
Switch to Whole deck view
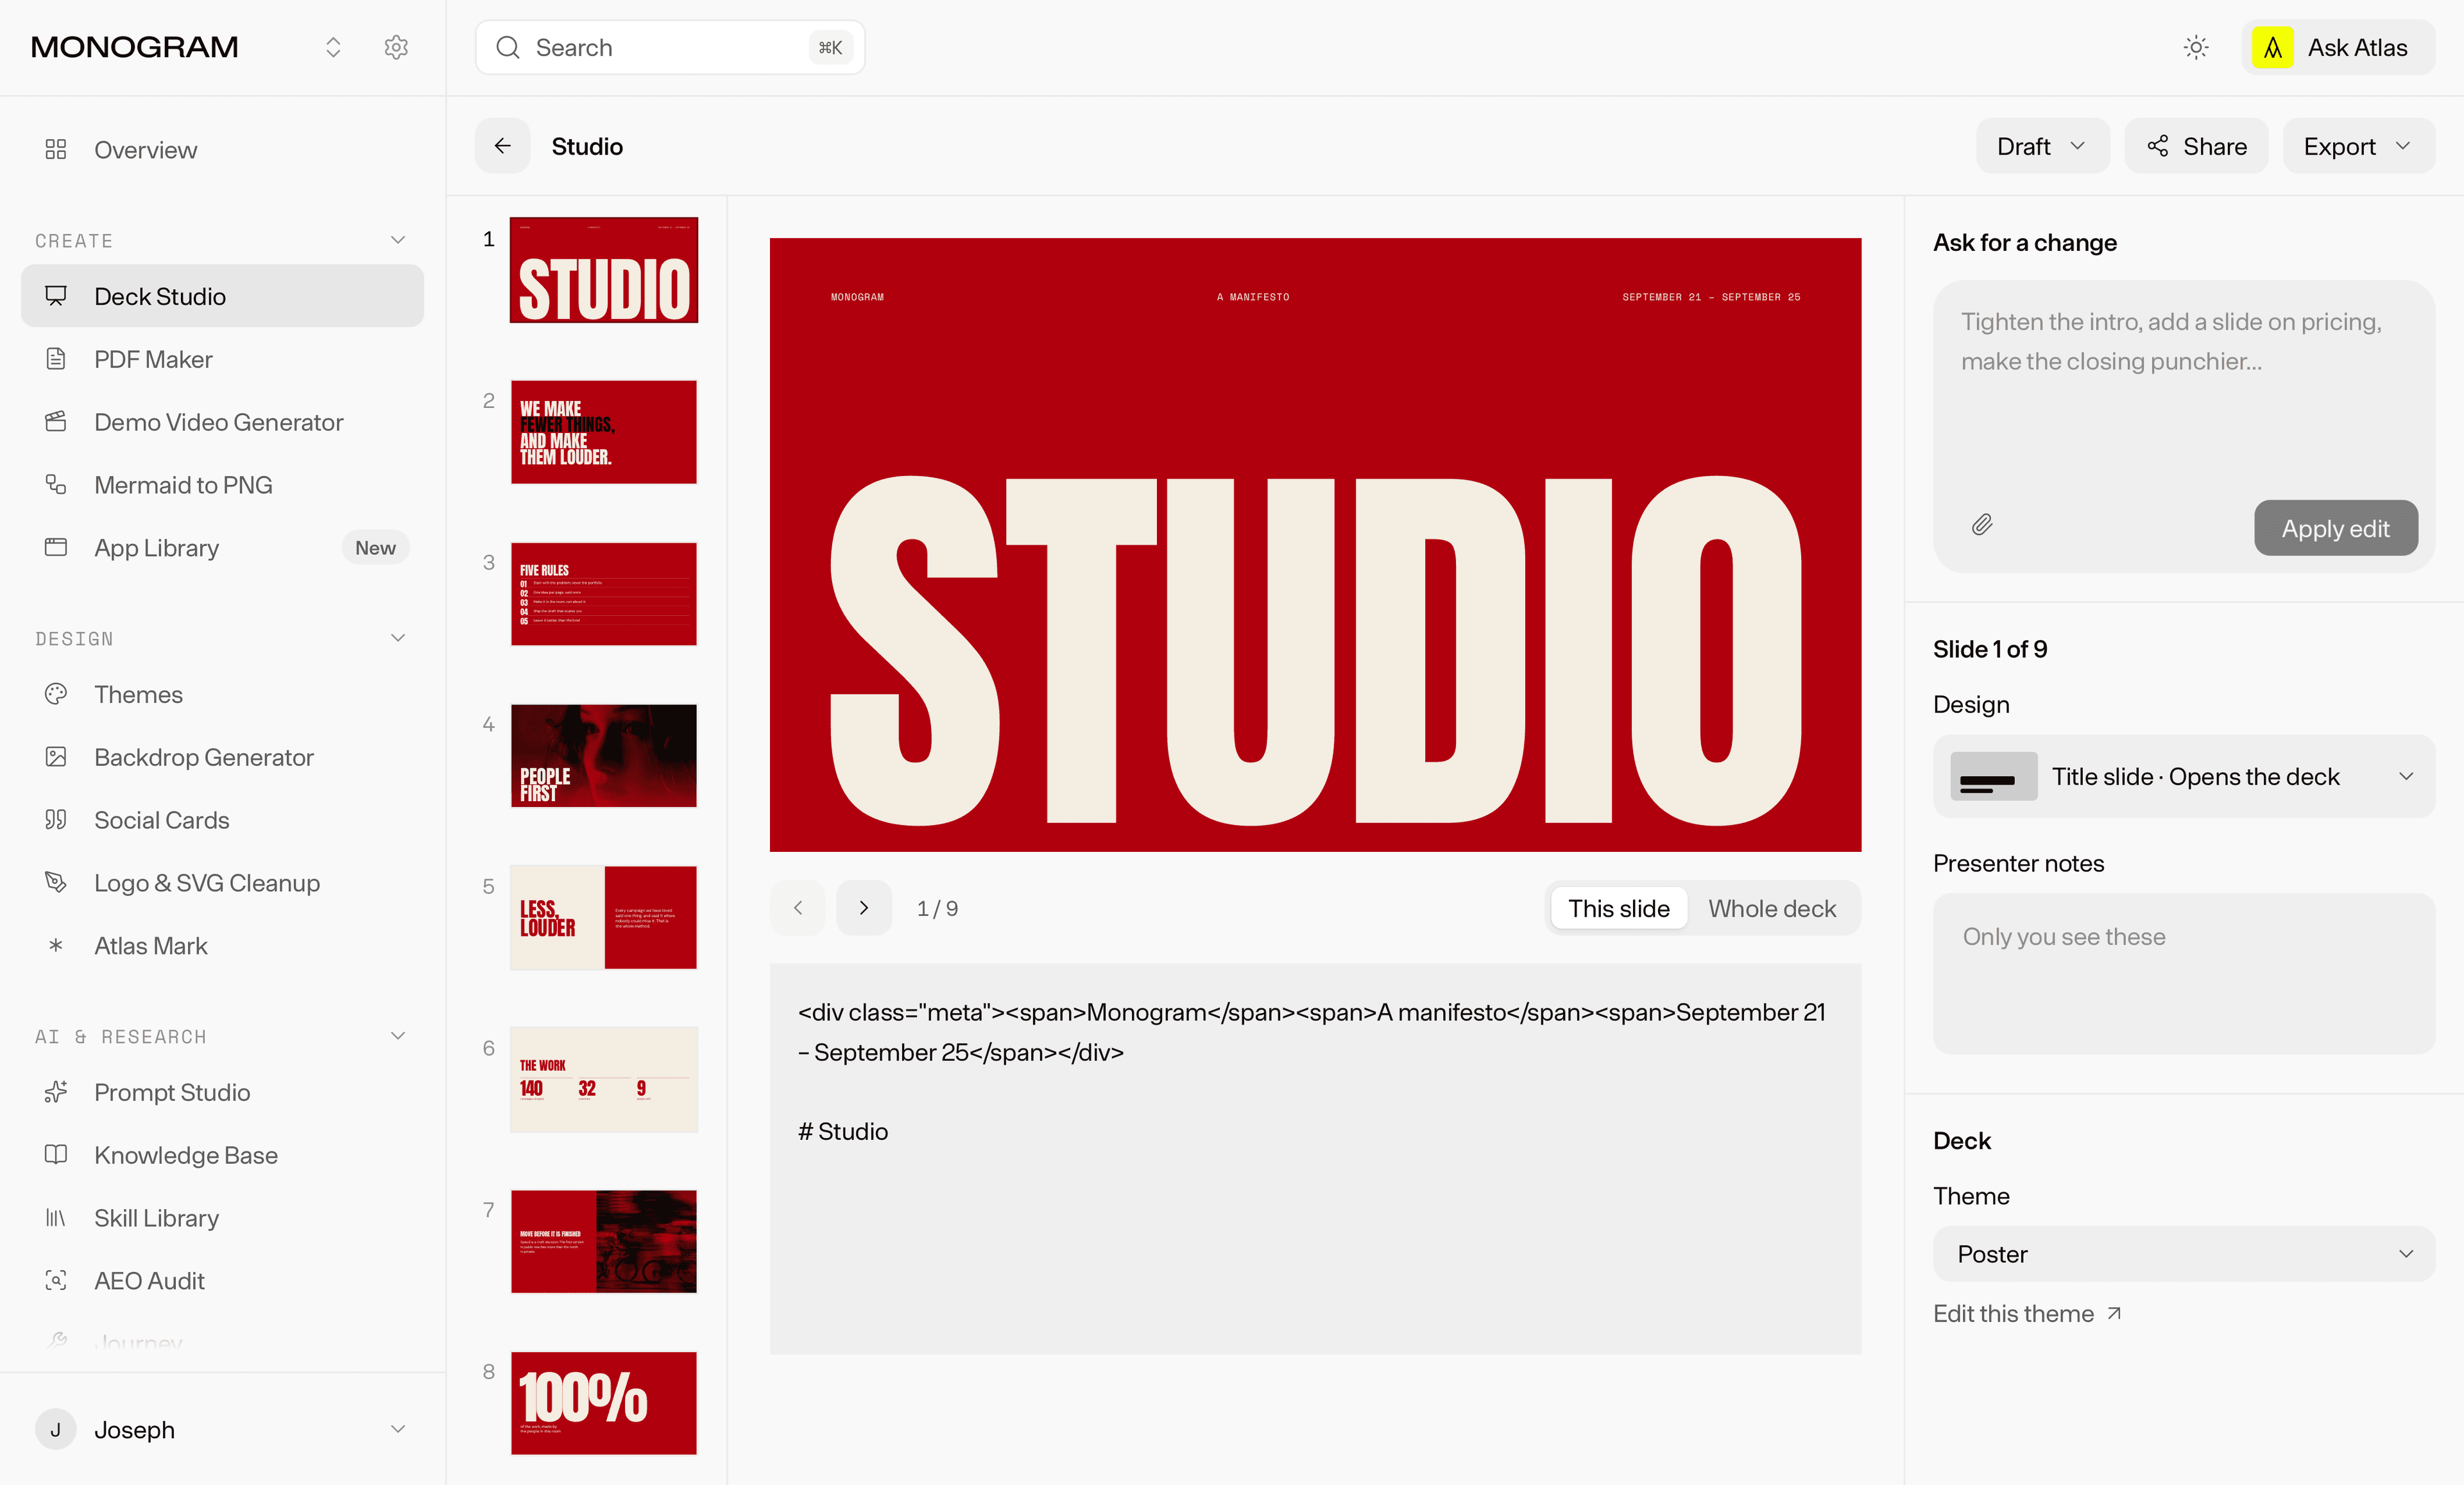click(1772, 908)
